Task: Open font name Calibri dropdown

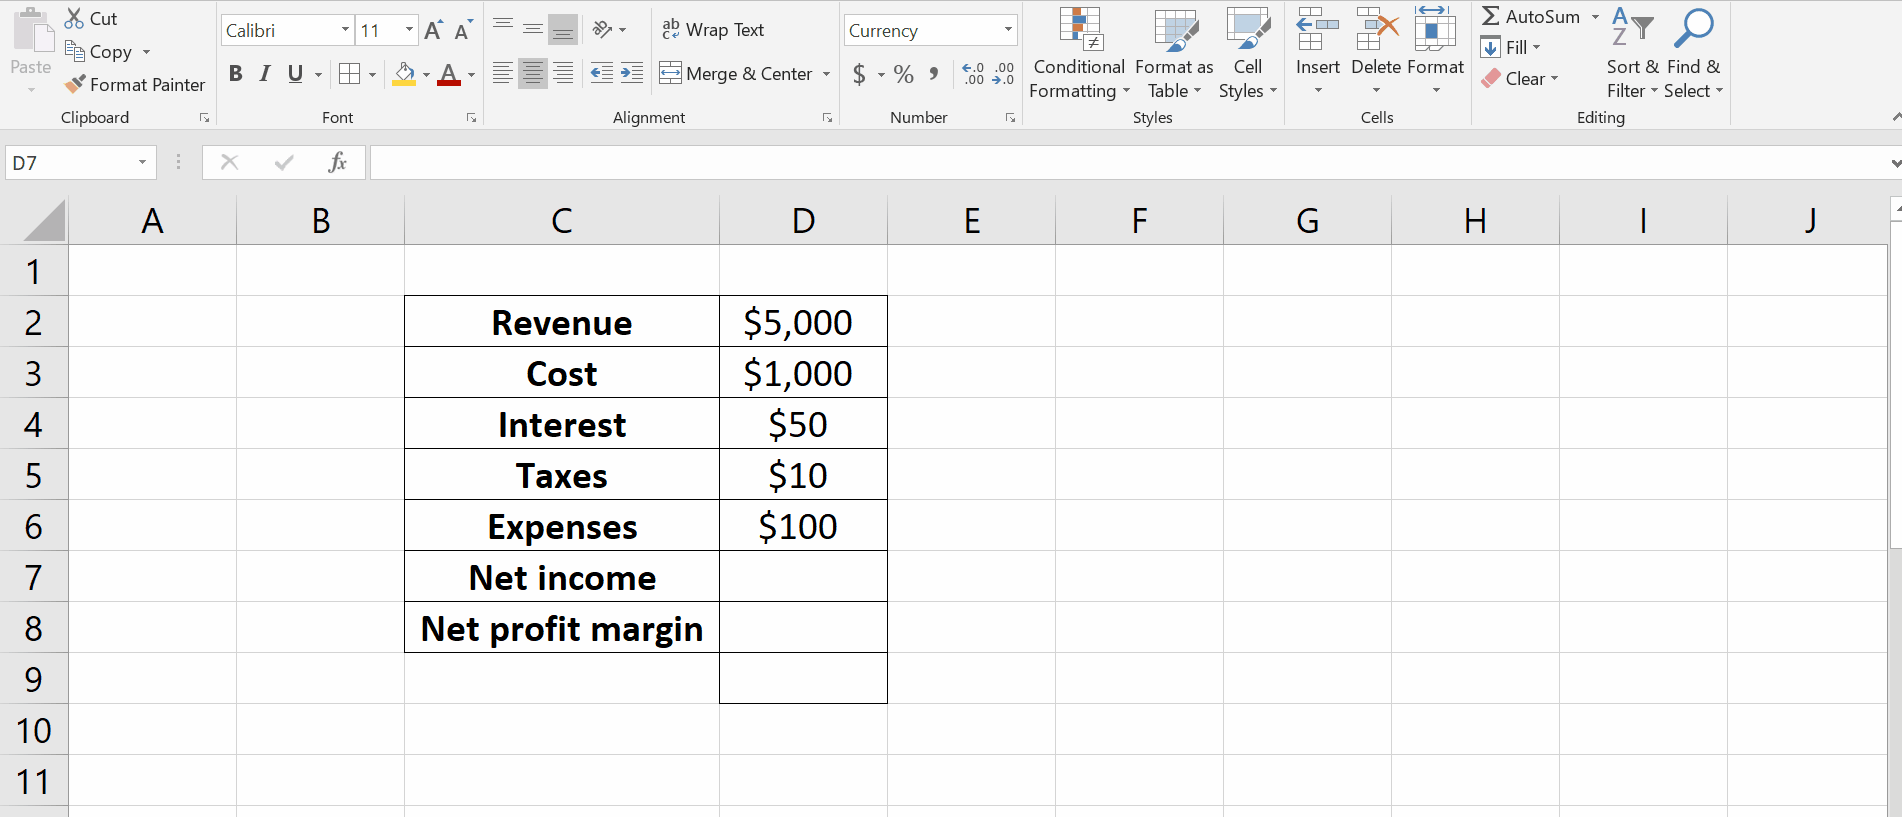Action: coord(345,30)
